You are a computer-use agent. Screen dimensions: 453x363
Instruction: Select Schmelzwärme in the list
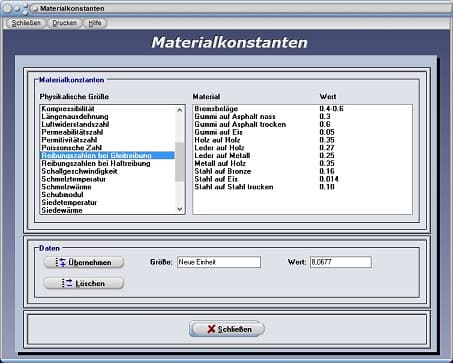[107, 187]
